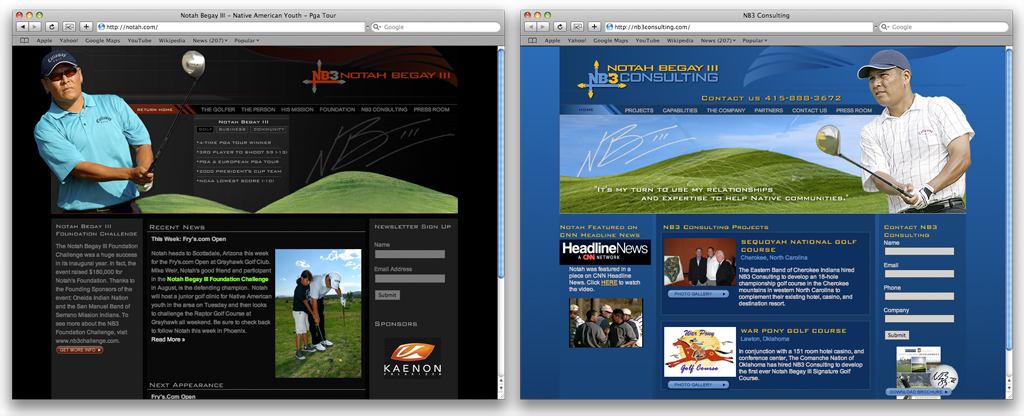Click Company field in consulting contact form
Viewport: 1024px width, 416px height.
(919, 319)
